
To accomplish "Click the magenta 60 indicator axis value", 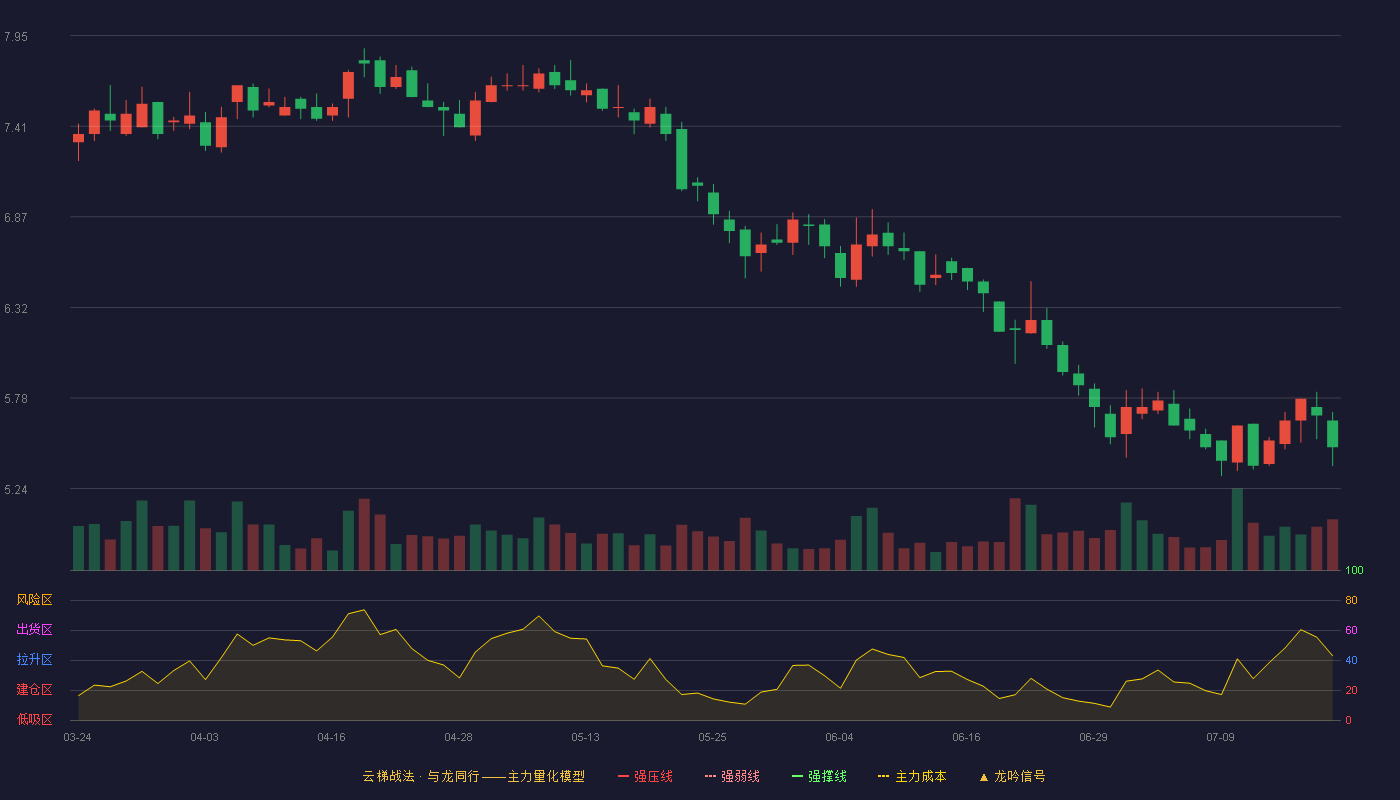I will (x=1351, y=630).
